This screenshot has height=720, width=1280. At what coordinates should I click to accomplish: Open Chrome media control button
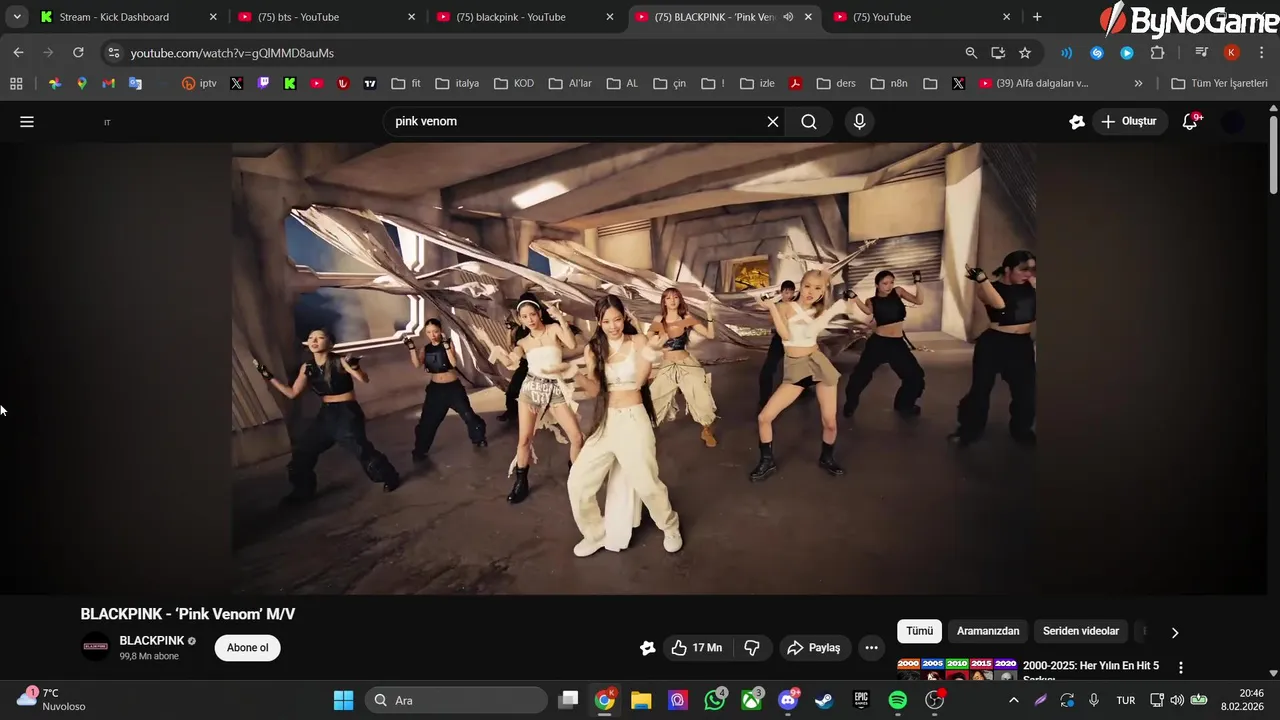coord(1201,53)
